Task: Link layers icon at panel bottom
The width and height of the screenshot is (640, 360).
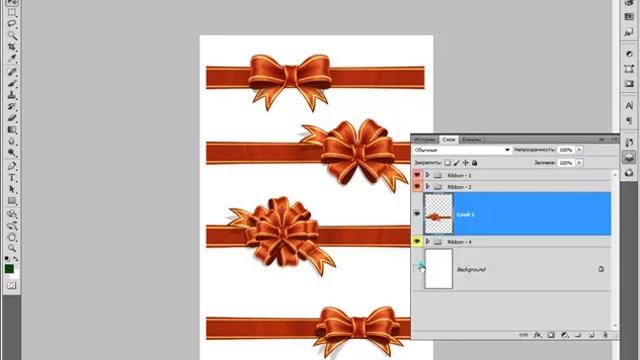Action: (524, 335)
